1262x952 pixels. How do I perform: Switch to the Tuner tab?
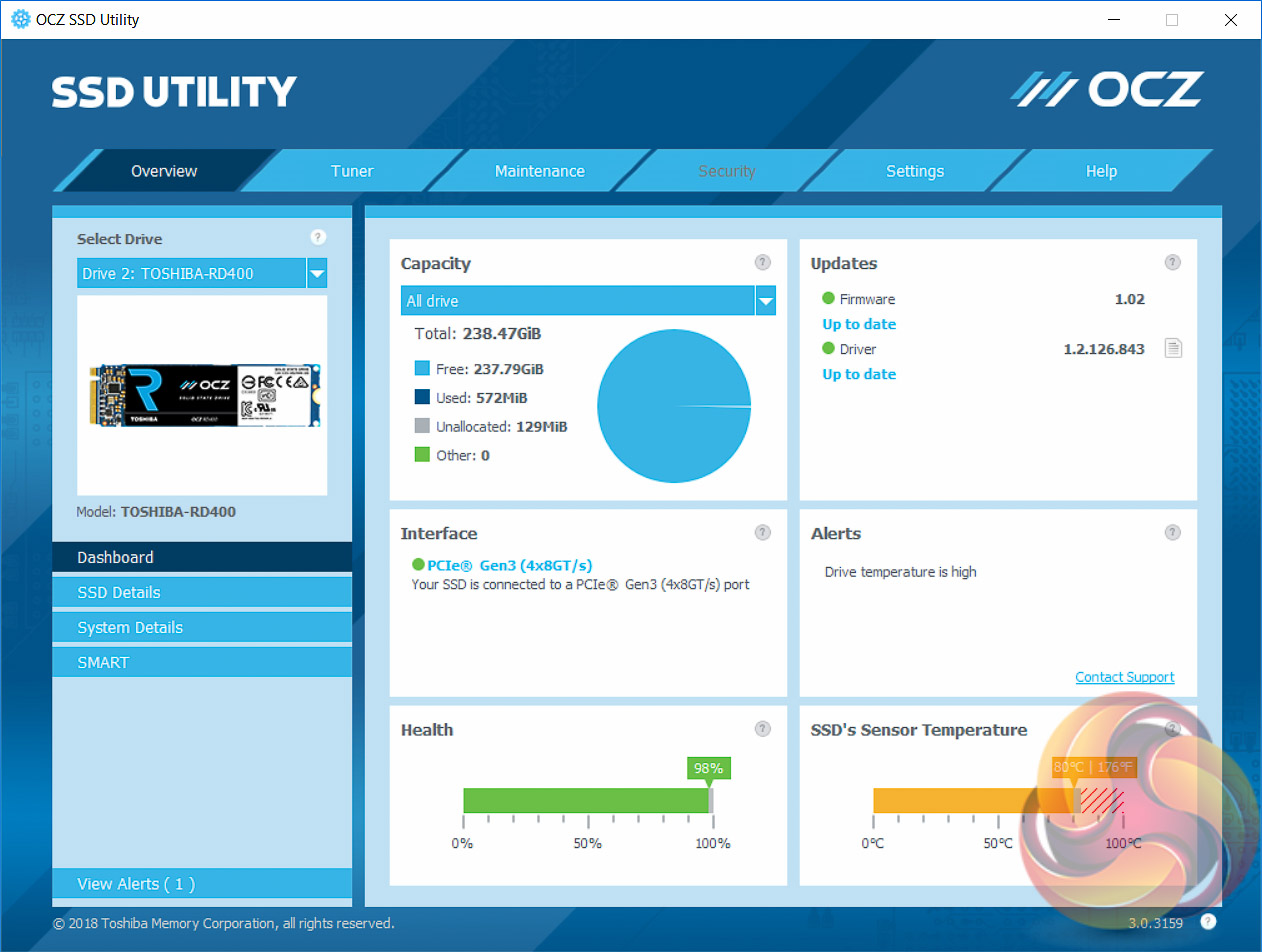(x=352, y=171)
